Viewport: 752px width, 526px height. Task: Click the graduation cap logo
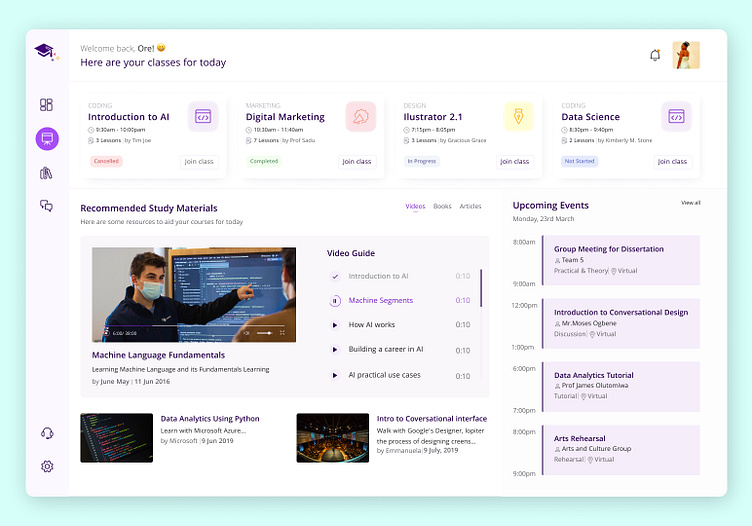coord(44,51)
